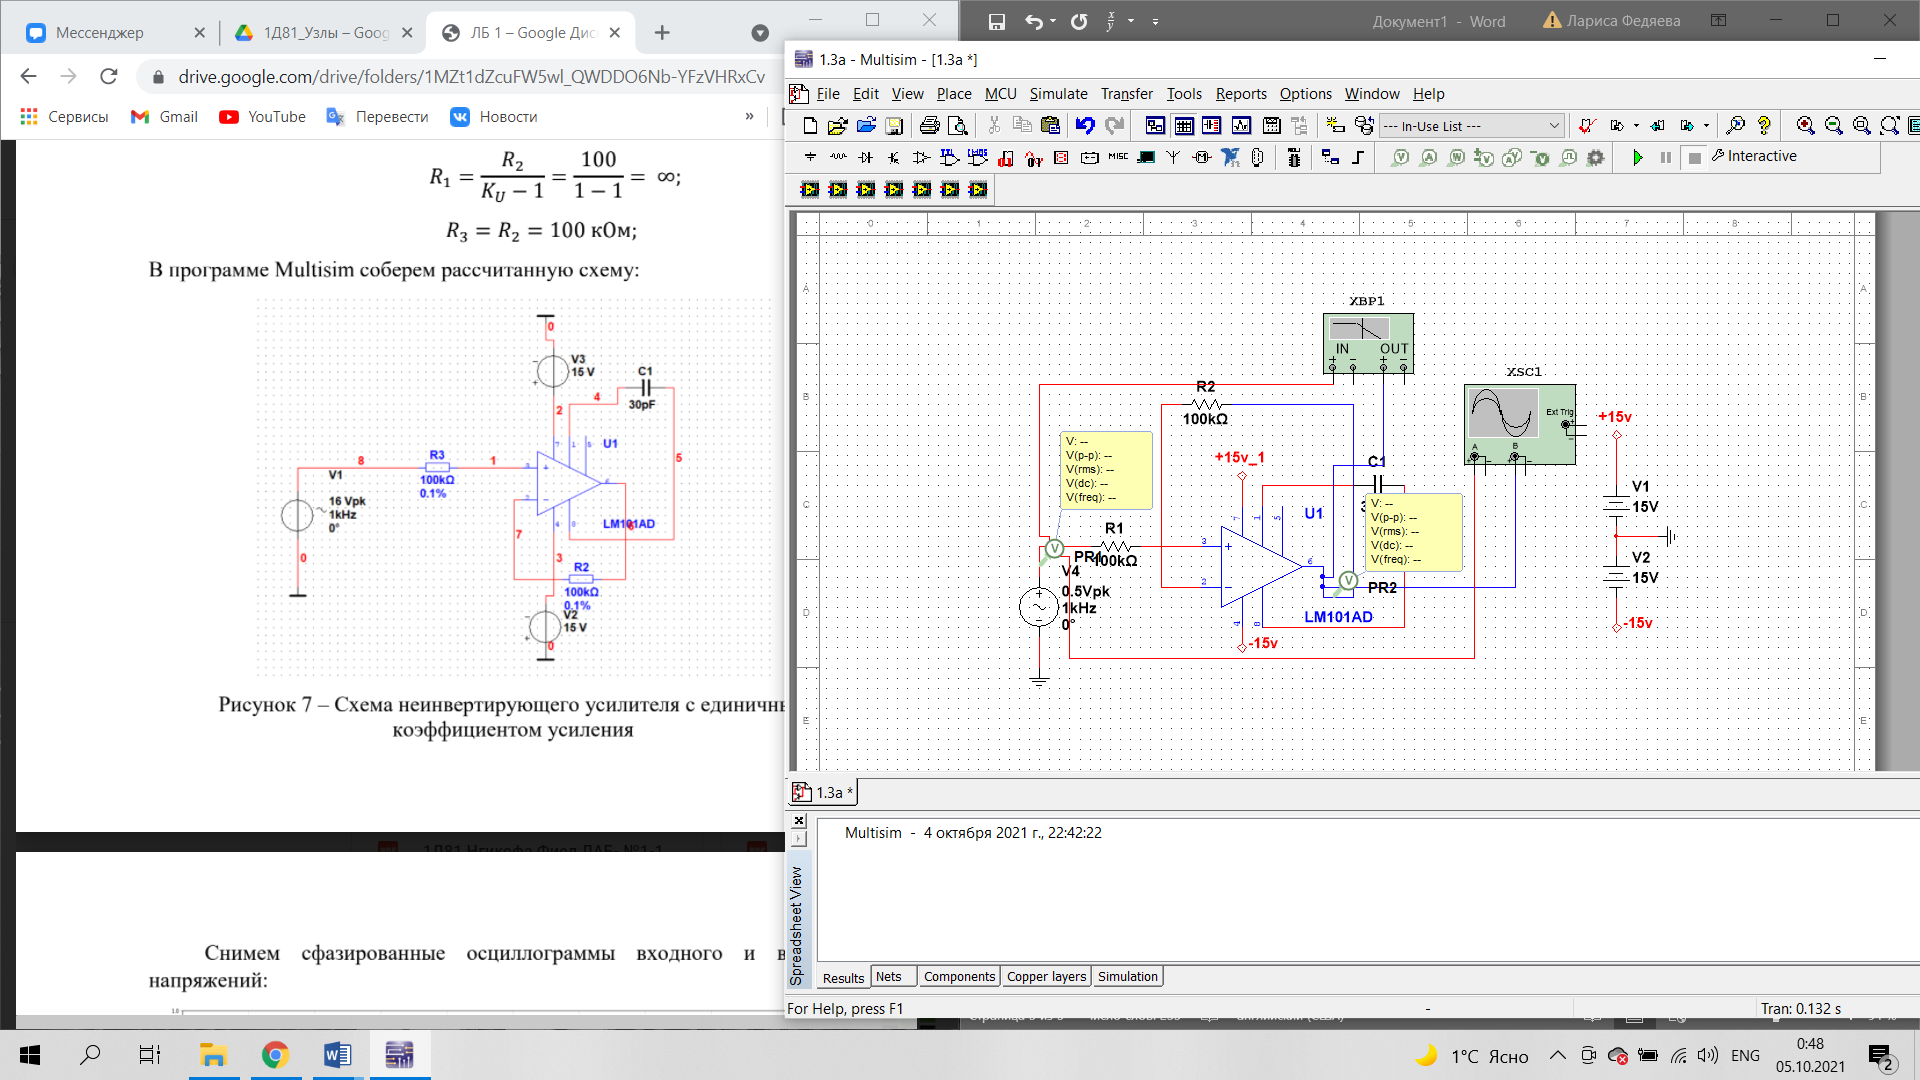The width and height of the screenshot is (1920, 1080).
Task: Undo the last action in Multisim
Action: [1085, 126]
